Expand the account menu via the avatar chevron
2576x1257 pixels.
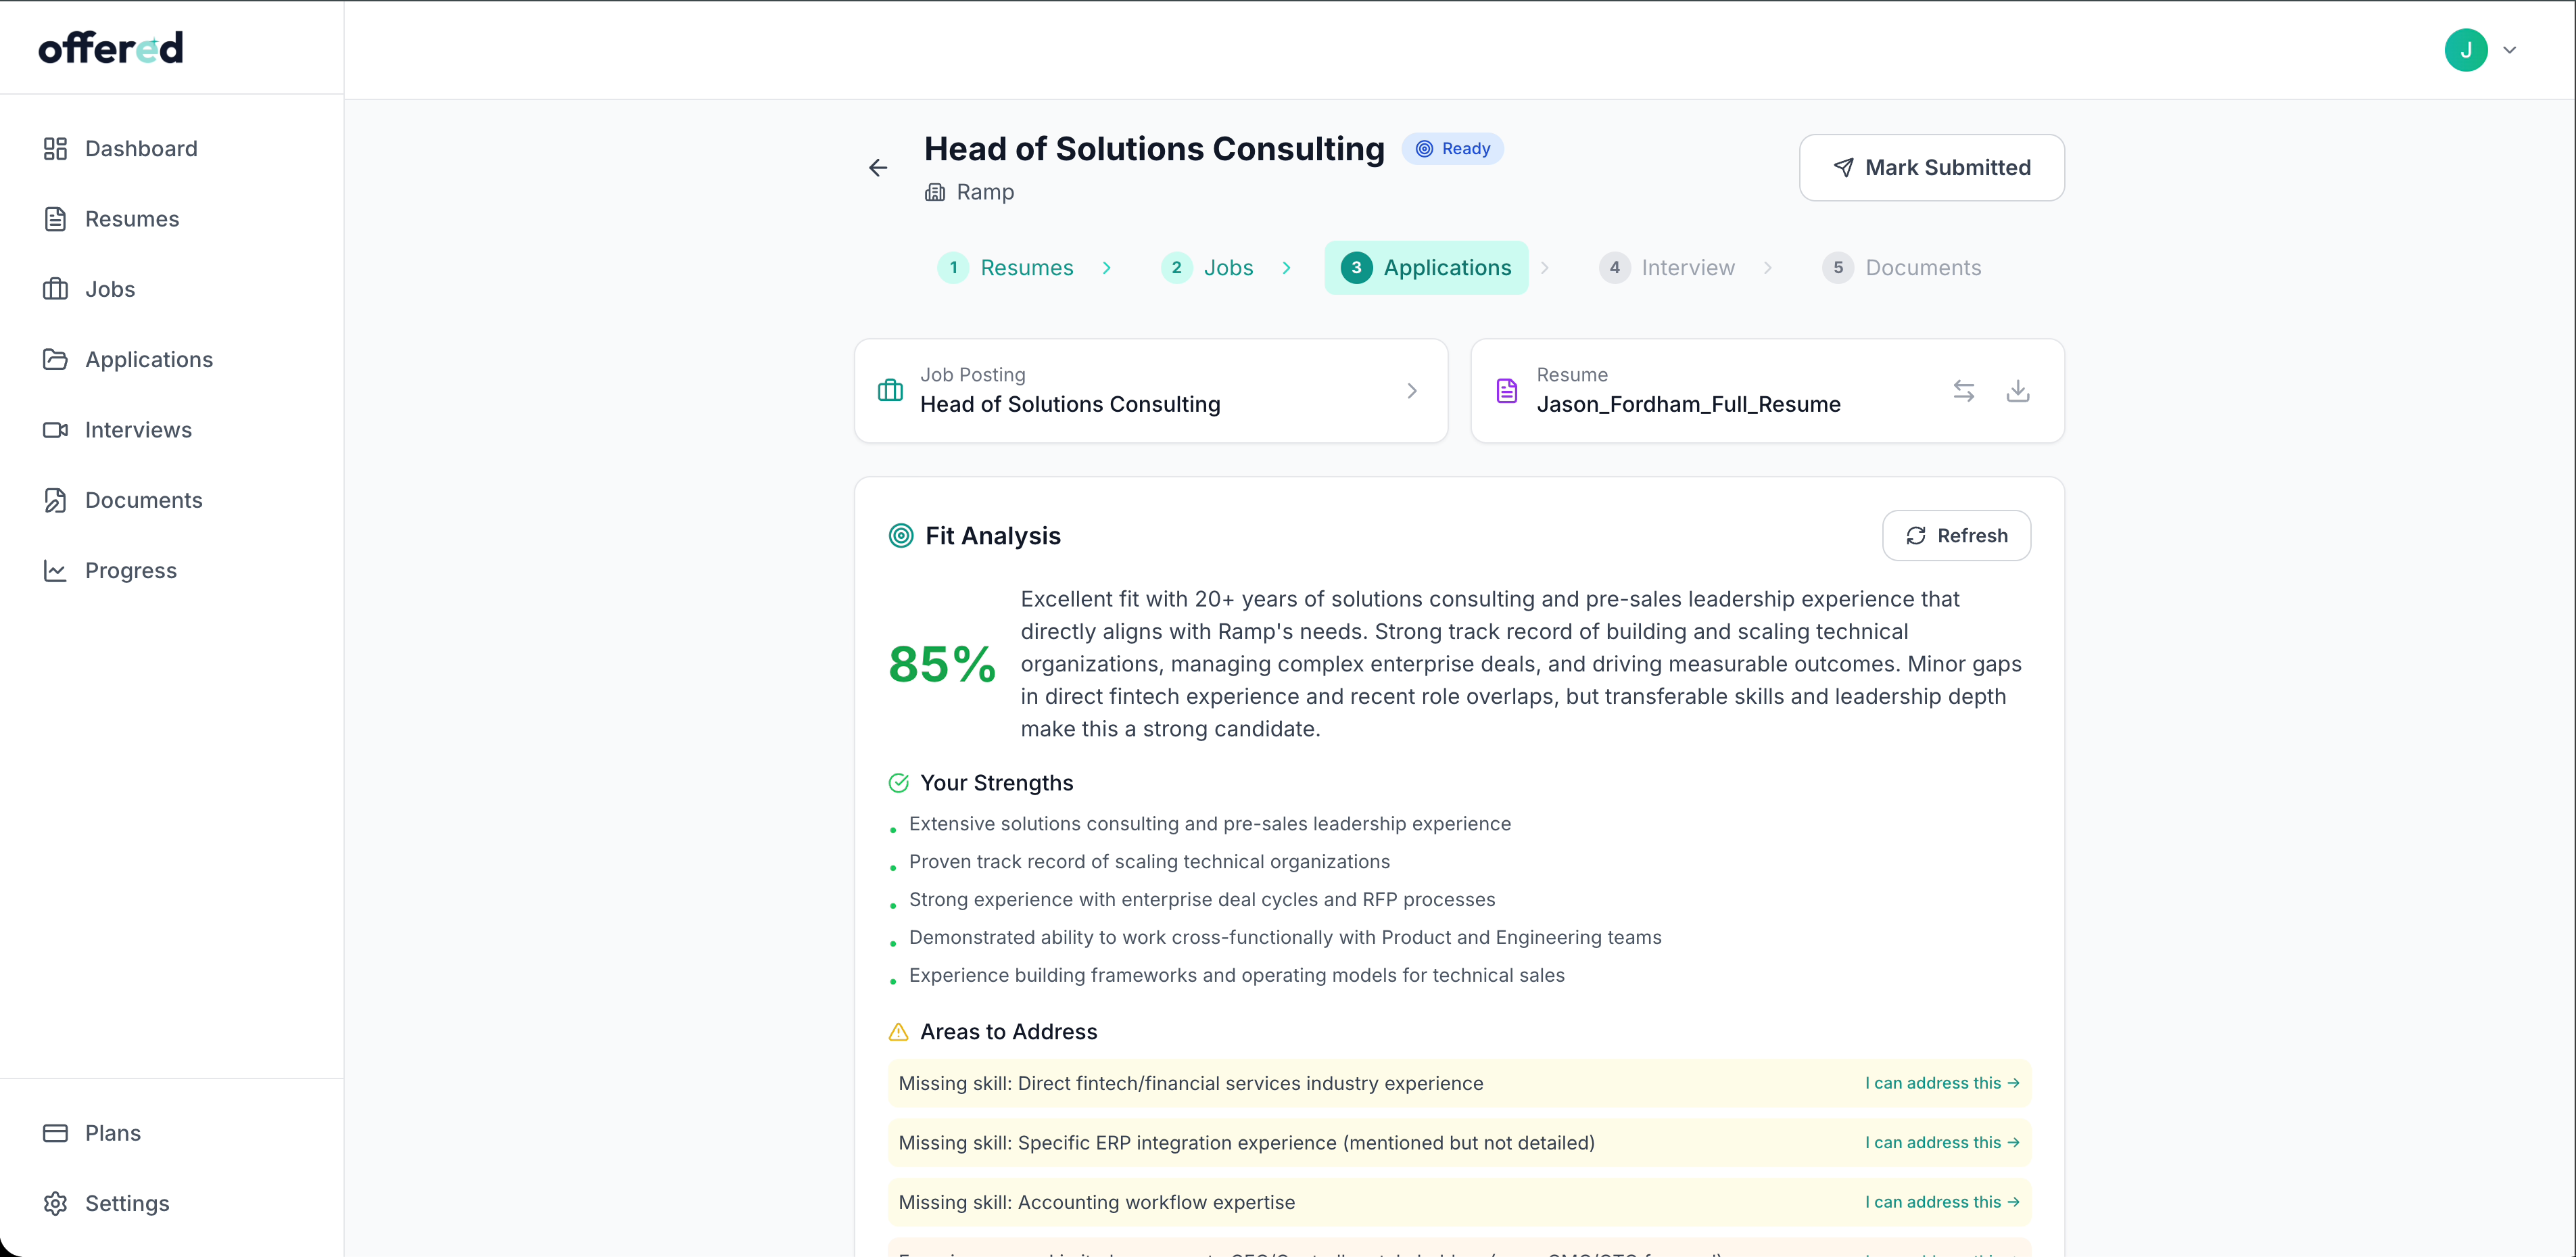click(x=2512, y=49)
